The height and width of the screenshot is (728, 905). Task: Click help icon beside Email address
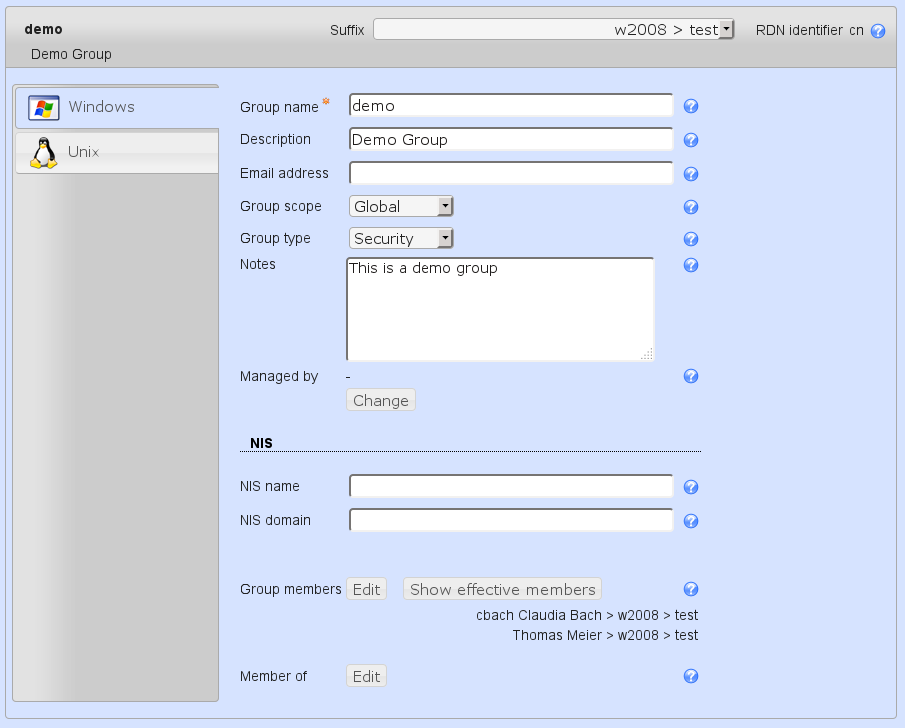pyautogui.click(x=690, y=174)
